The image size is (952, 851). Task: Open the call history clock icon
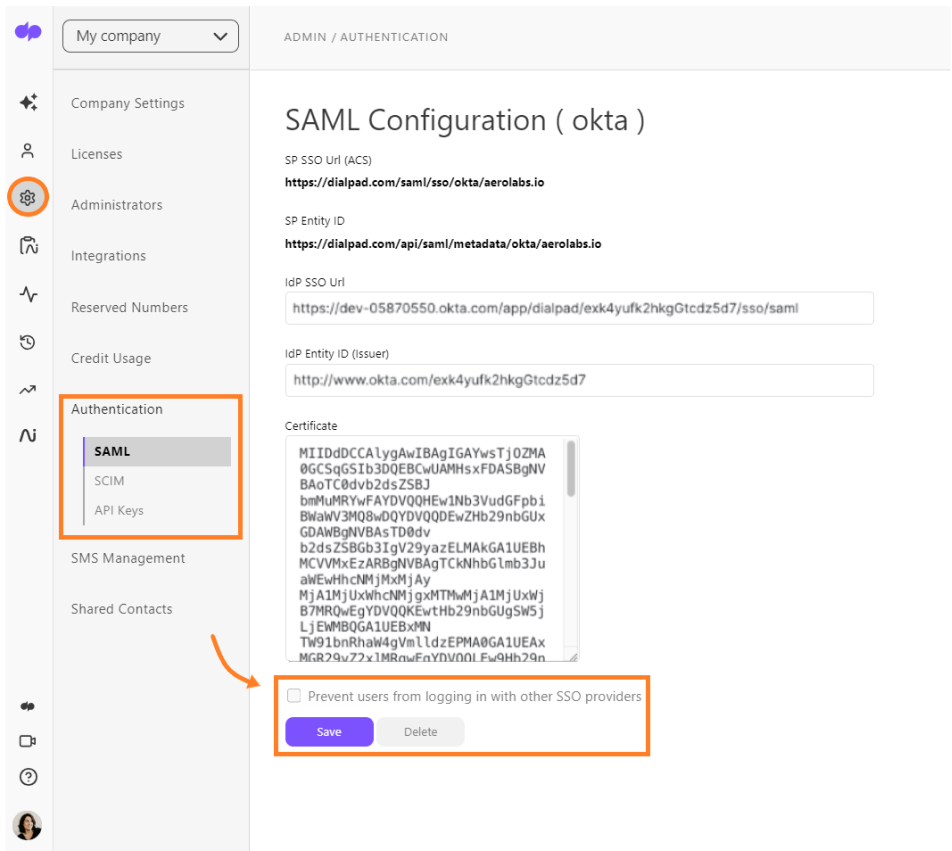27,342
